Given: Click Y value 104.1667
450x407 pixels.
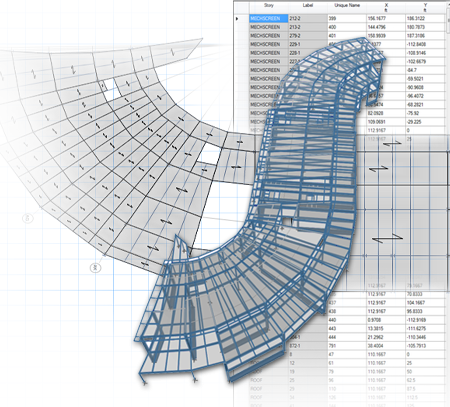Looking at the screenshot, I should [x=425, y=303].
